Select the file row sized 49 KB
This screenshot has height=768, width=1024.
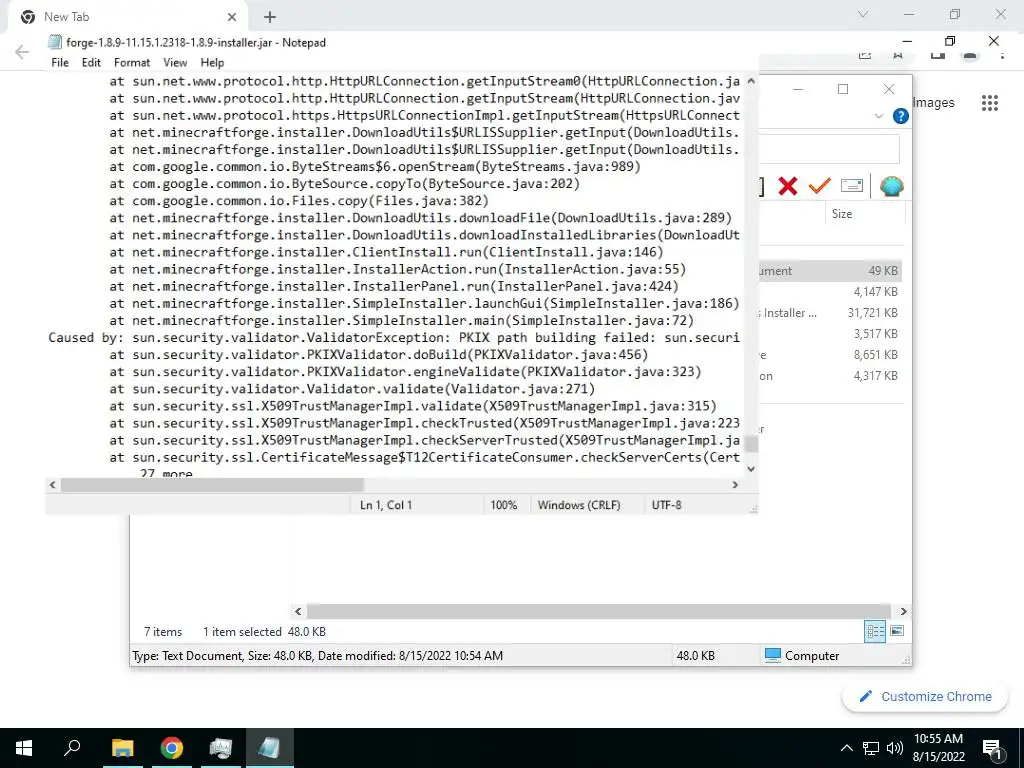coord(830,270)
